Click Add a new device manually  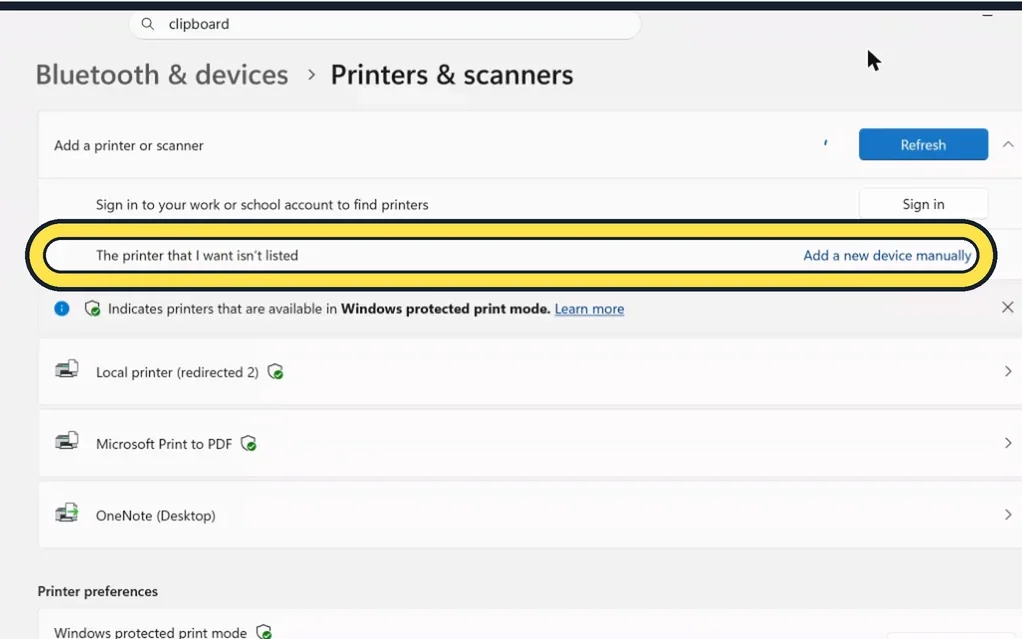pyautogui.click(x=886, y=256)
